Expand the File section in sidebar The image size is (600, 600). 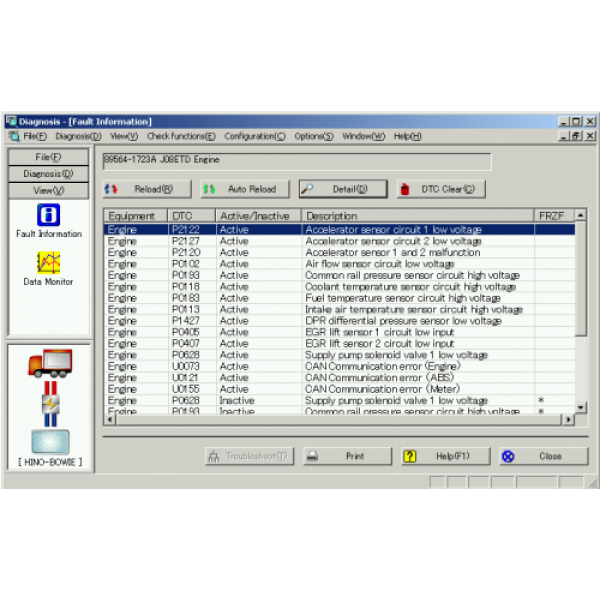48,157
